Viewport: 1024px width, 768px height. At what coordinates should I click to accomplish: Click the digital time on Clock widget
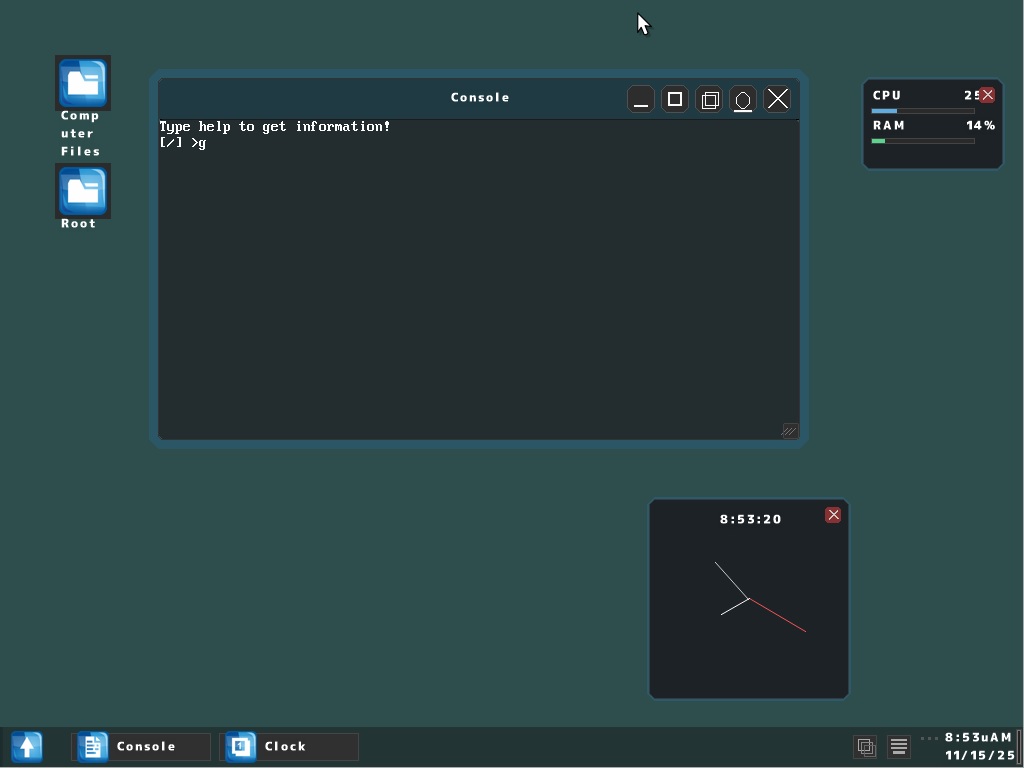tap(750, 519)
